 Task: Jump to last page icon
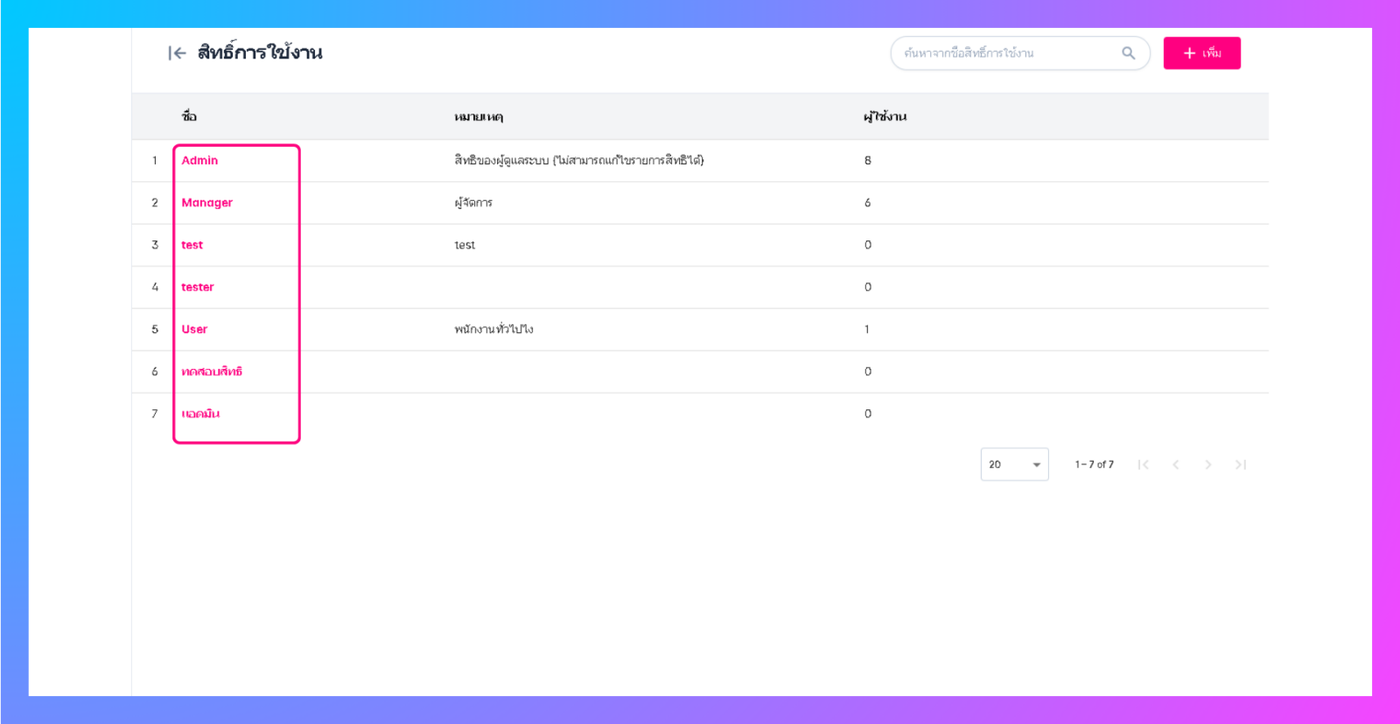click(x=1240, y=465)
